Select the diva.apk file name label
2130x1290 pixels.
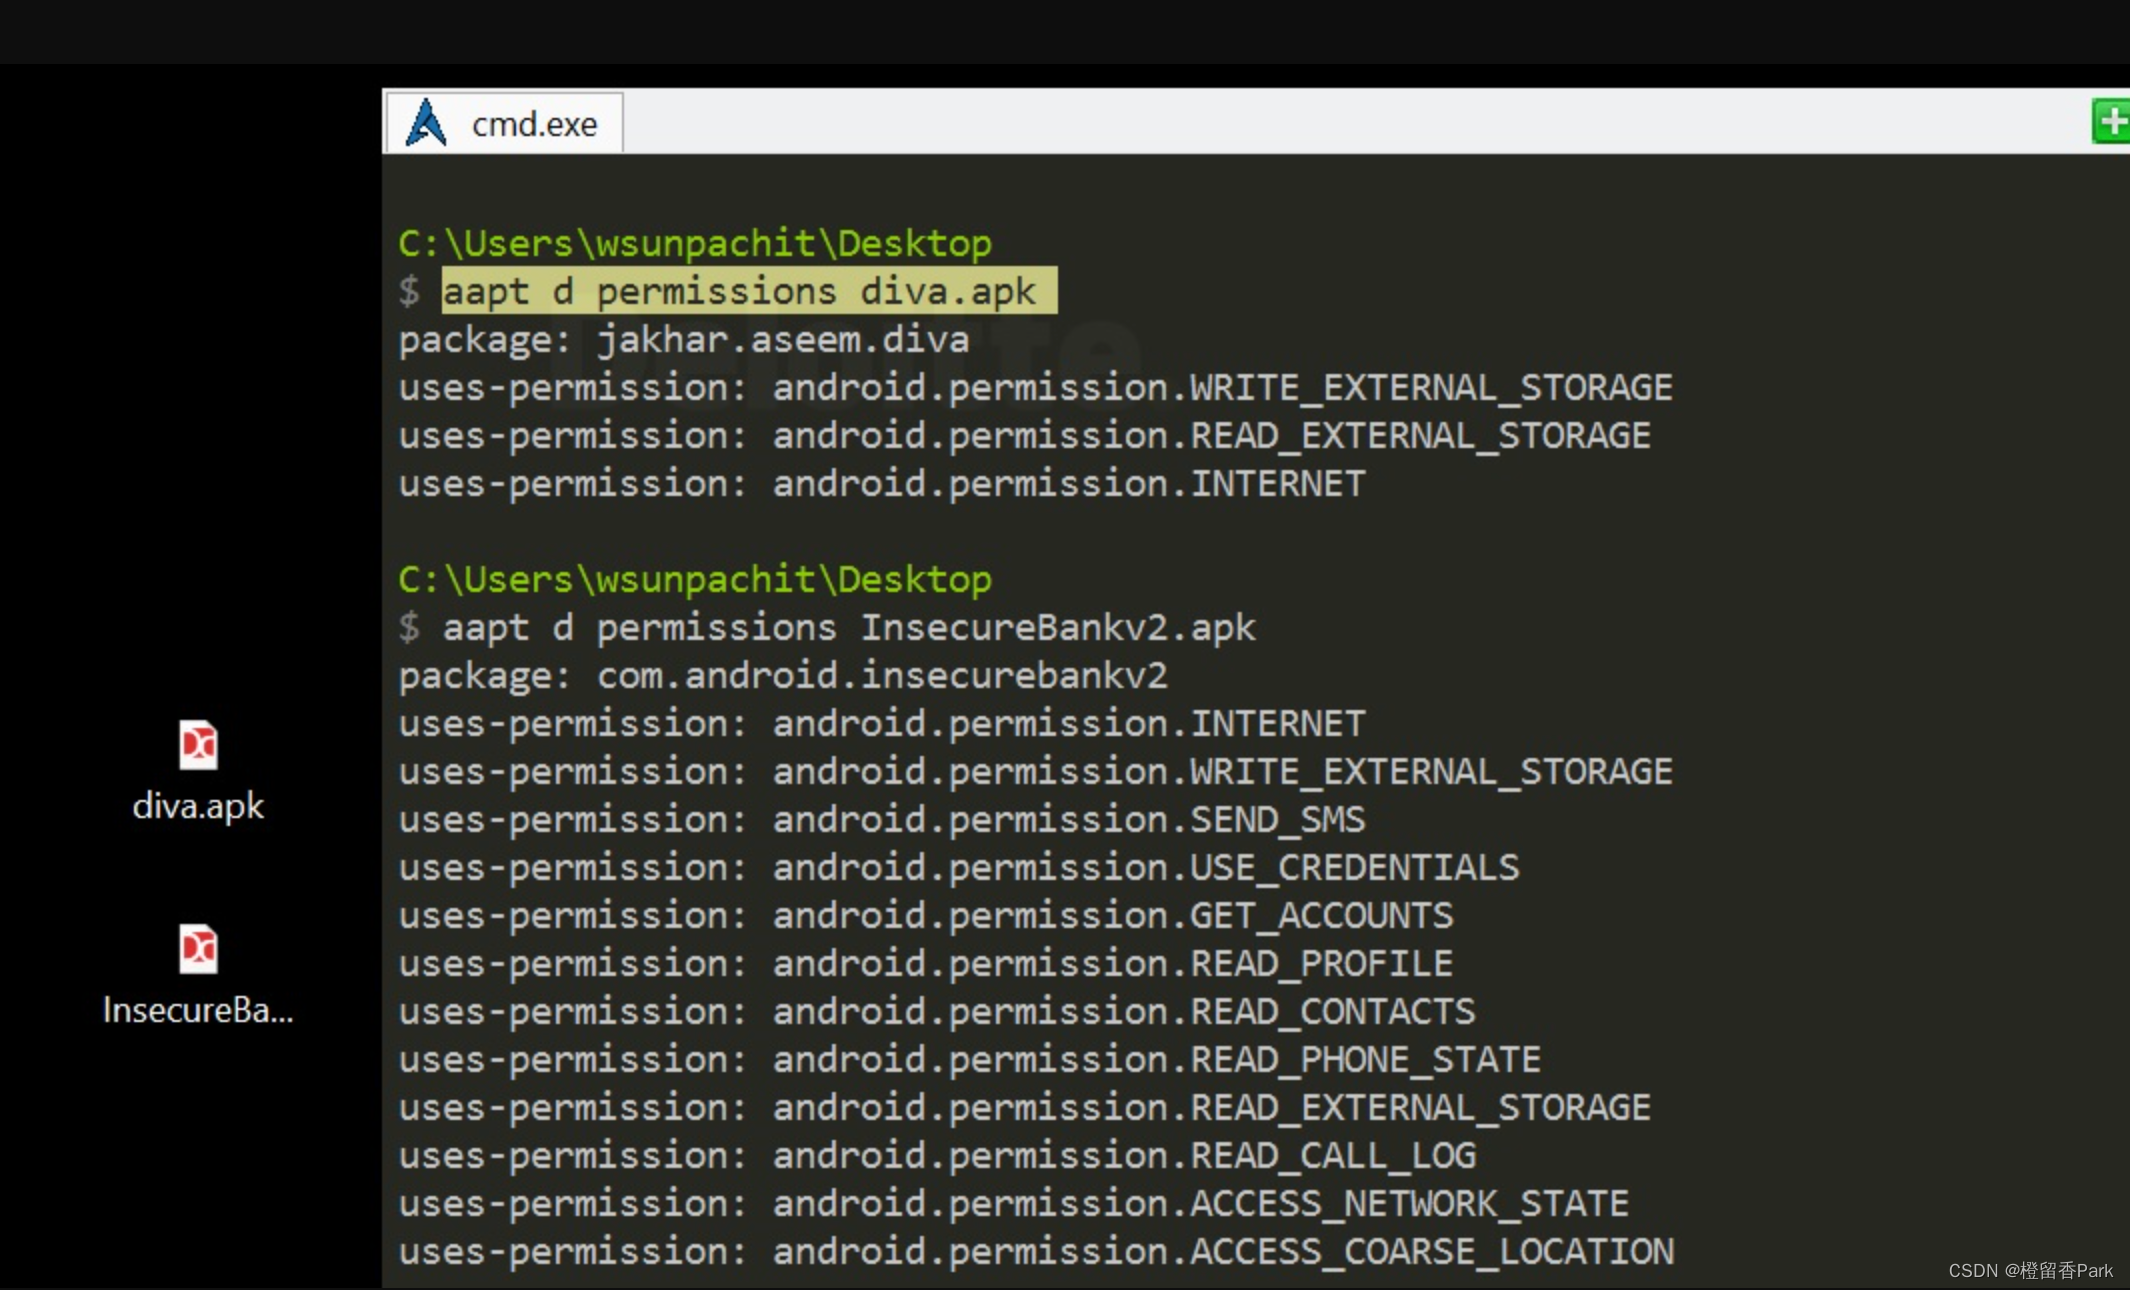(198, 806)
